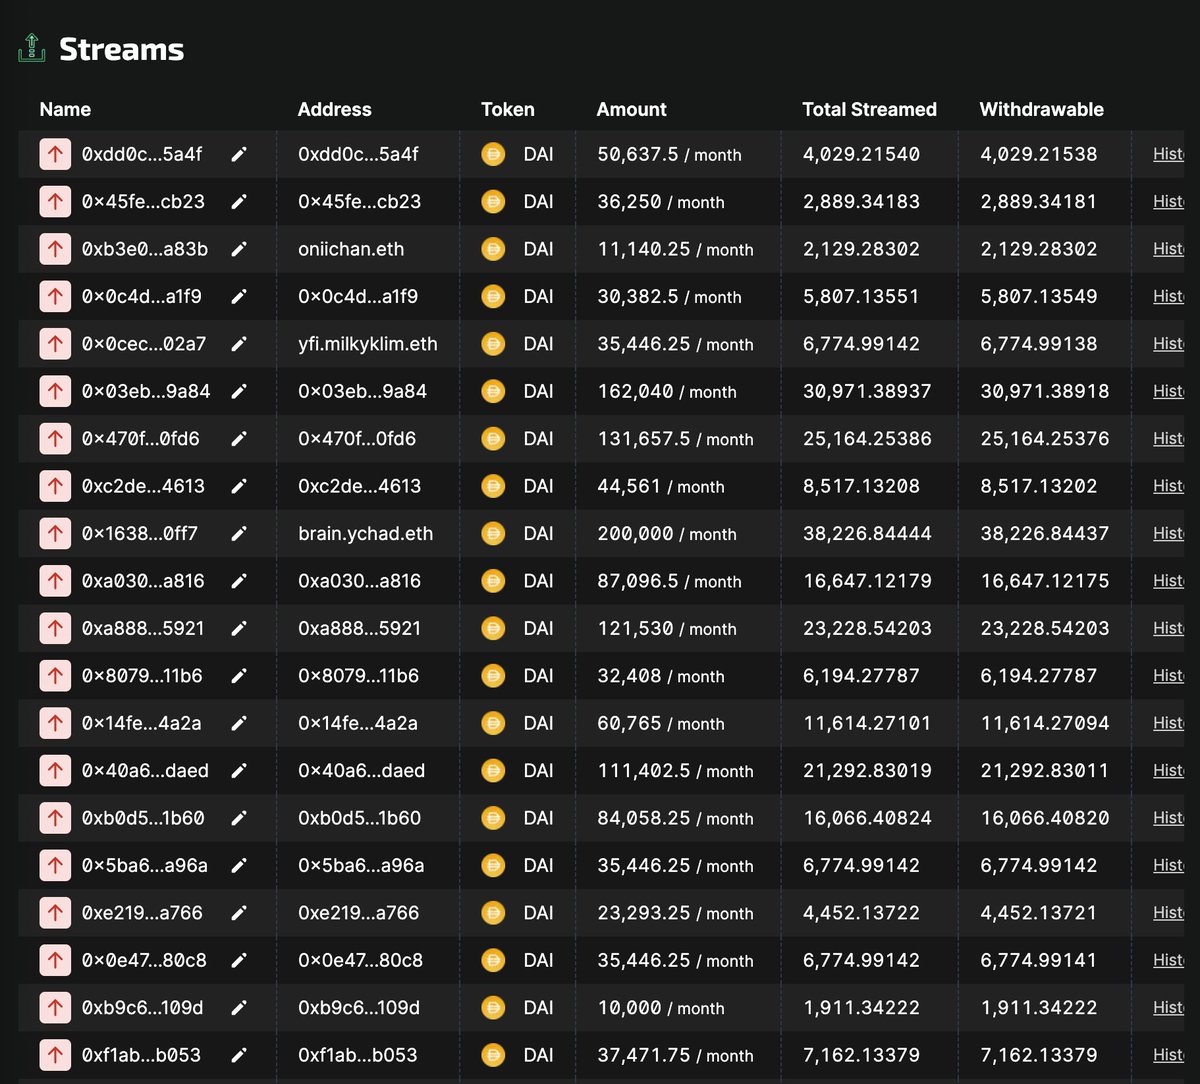Click the name 0x0e47...80c8
1200x1084 pixels.
tap(144, 960)
